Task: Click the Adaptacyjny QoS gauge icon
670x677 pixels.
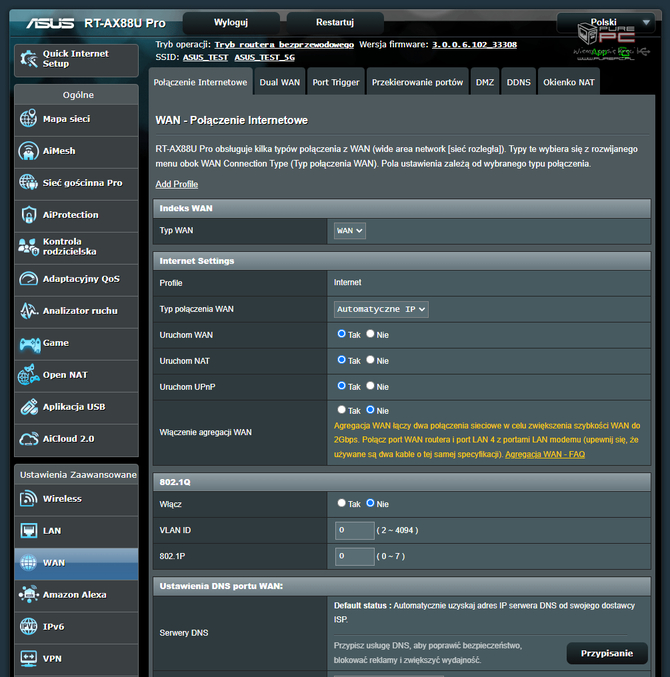Action: tap(28, 278)
